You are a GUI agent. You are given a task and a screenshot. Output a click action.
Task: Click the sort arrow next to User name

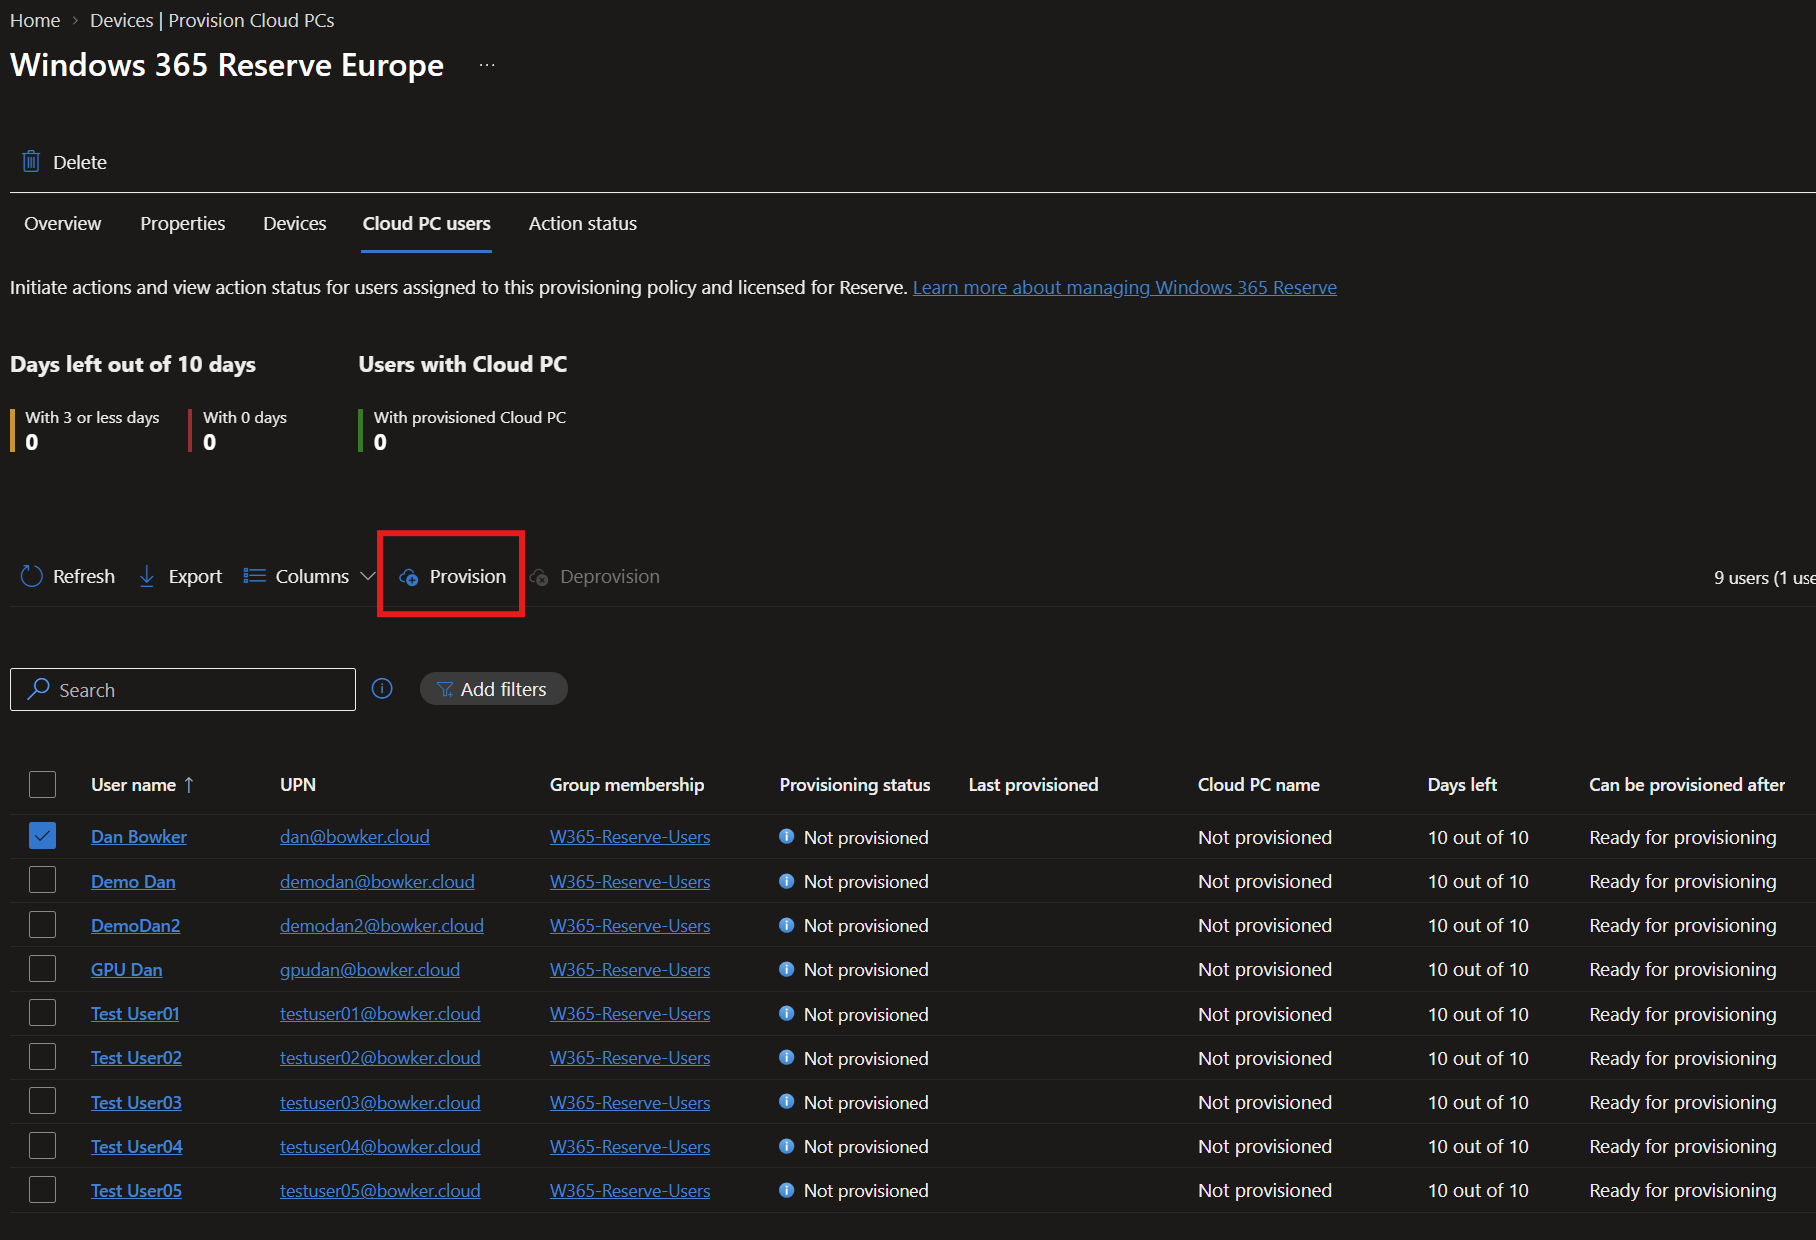(189, 785)
